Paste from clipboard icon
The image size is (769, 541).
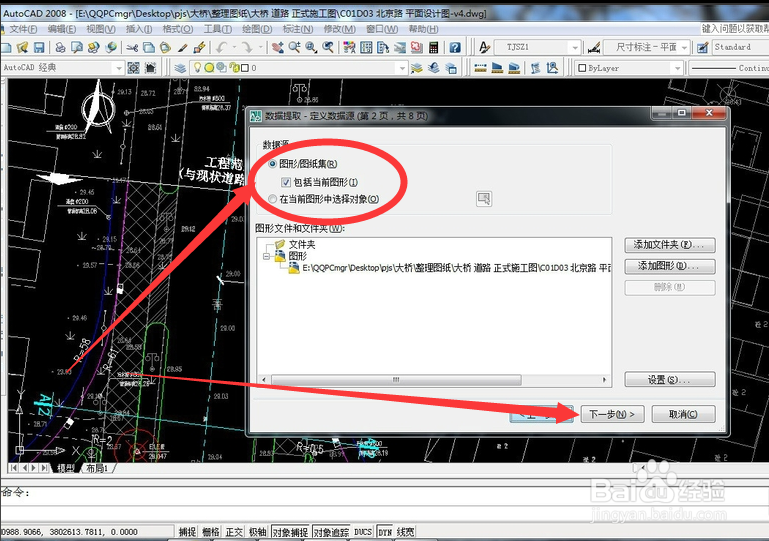165,48
